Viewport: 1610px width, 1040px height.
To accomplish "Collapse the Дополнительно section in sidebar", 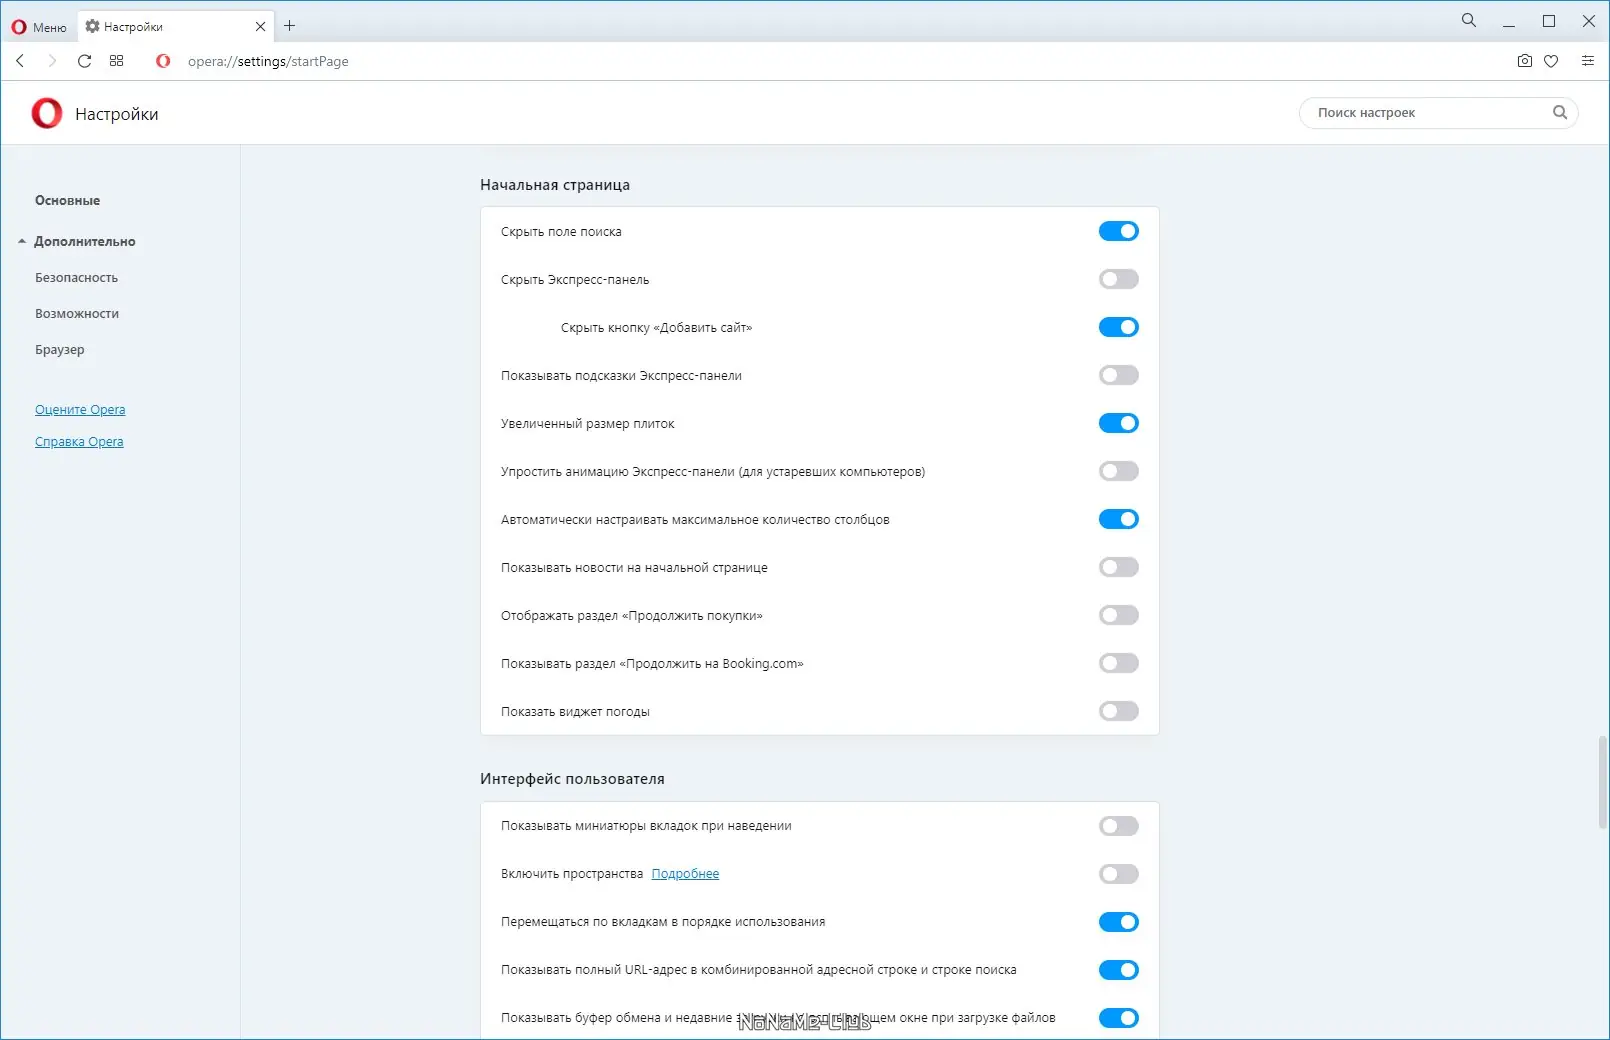I will [85, 241].
